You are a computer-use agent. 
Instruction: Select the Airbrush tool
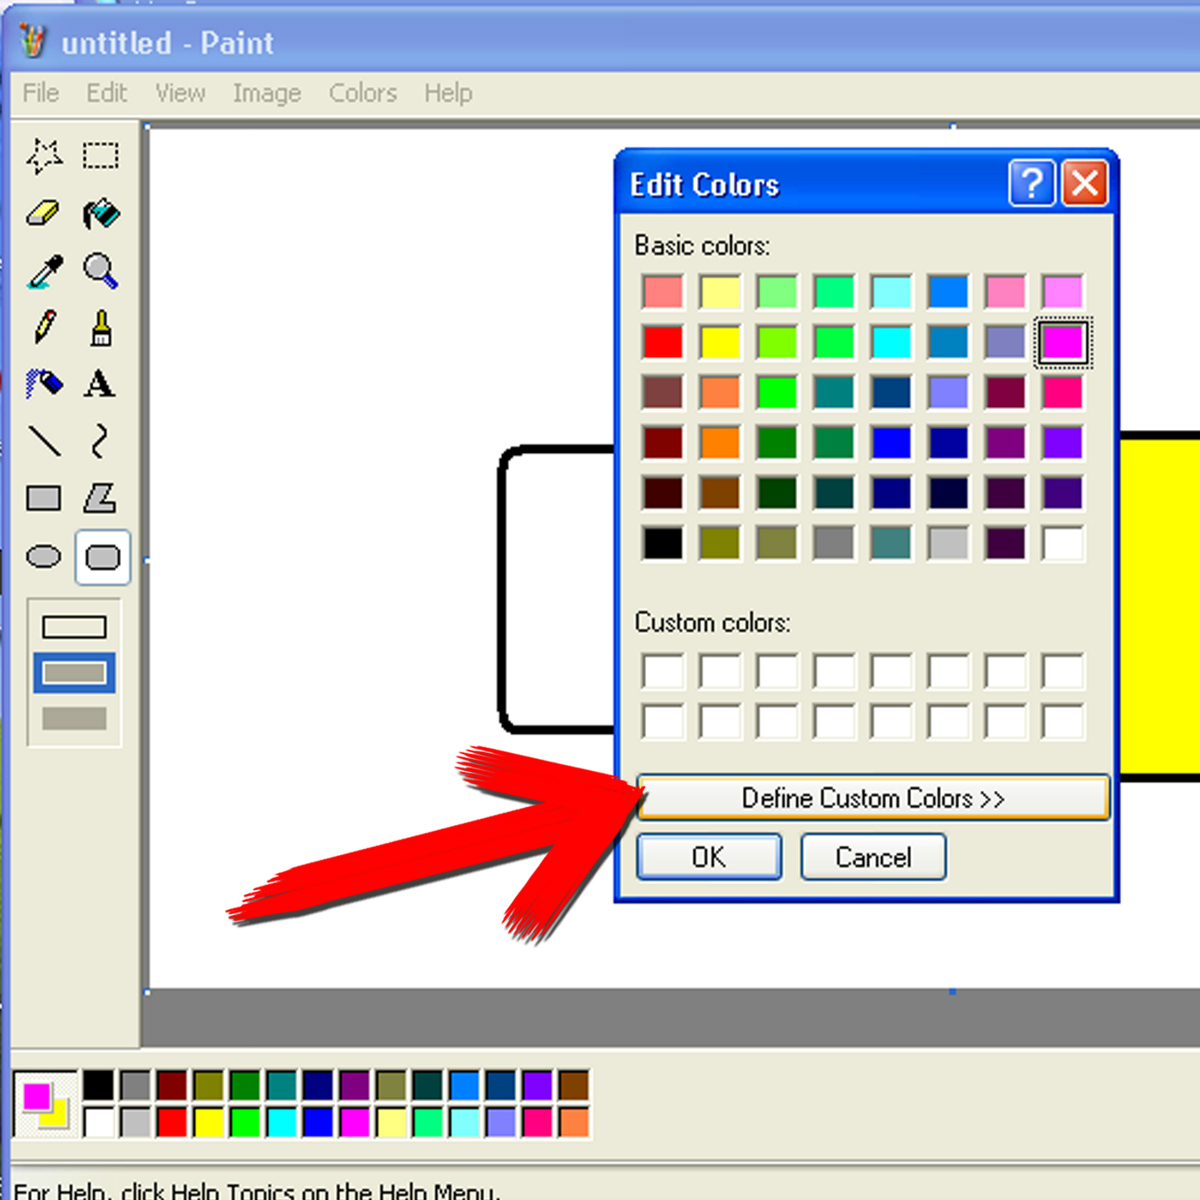(43, 383)
